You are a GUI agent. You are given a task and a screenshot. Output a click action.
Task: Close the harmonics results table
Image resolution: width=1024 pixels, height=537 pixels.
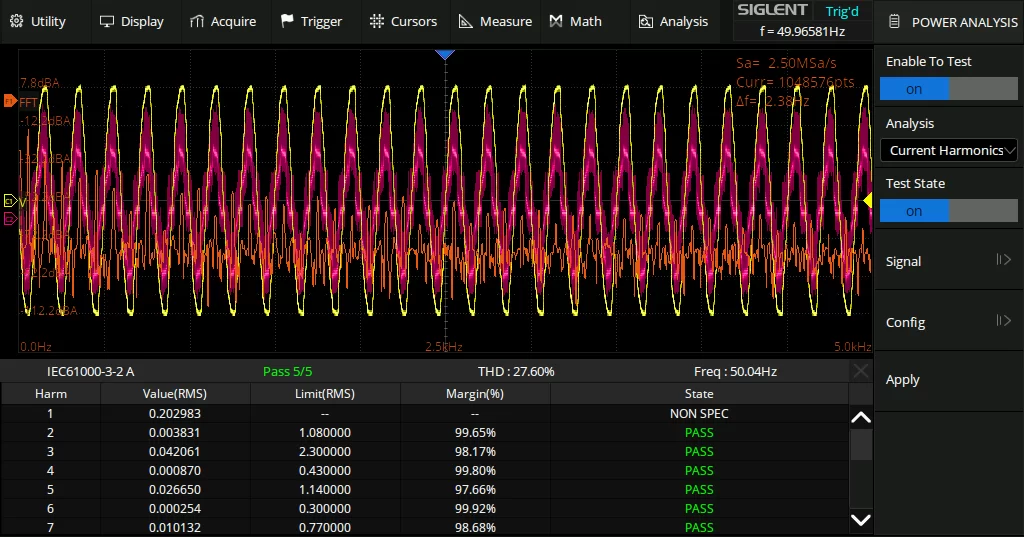point(860,371)
